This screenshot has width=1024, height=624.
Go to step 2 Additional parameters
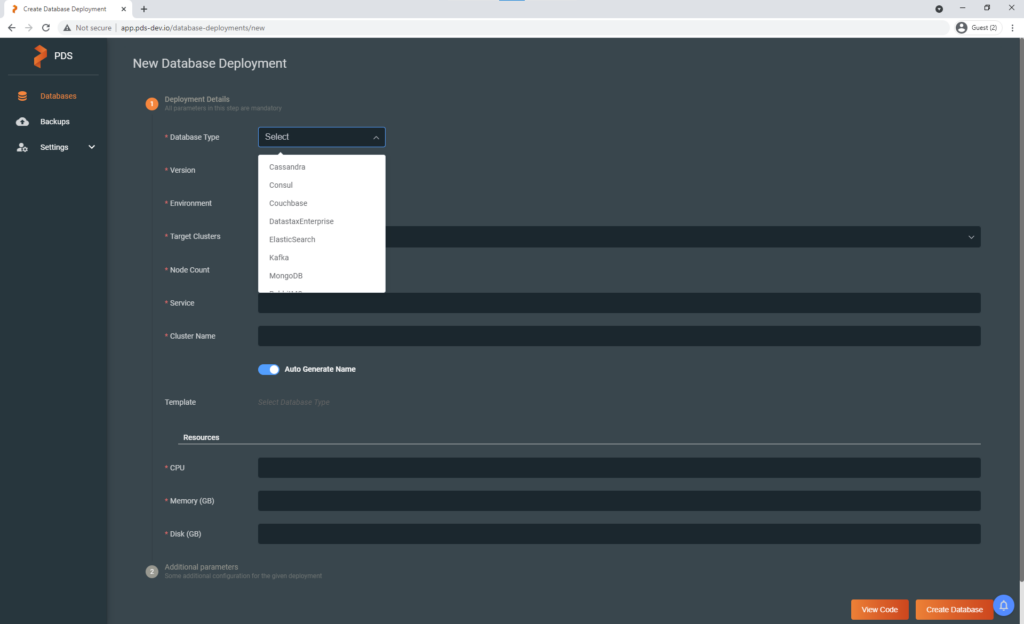(x=201, y=567)
